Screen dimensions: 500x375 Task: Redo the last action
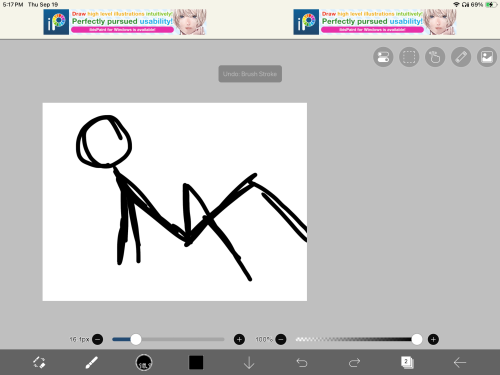pos(354,362)
